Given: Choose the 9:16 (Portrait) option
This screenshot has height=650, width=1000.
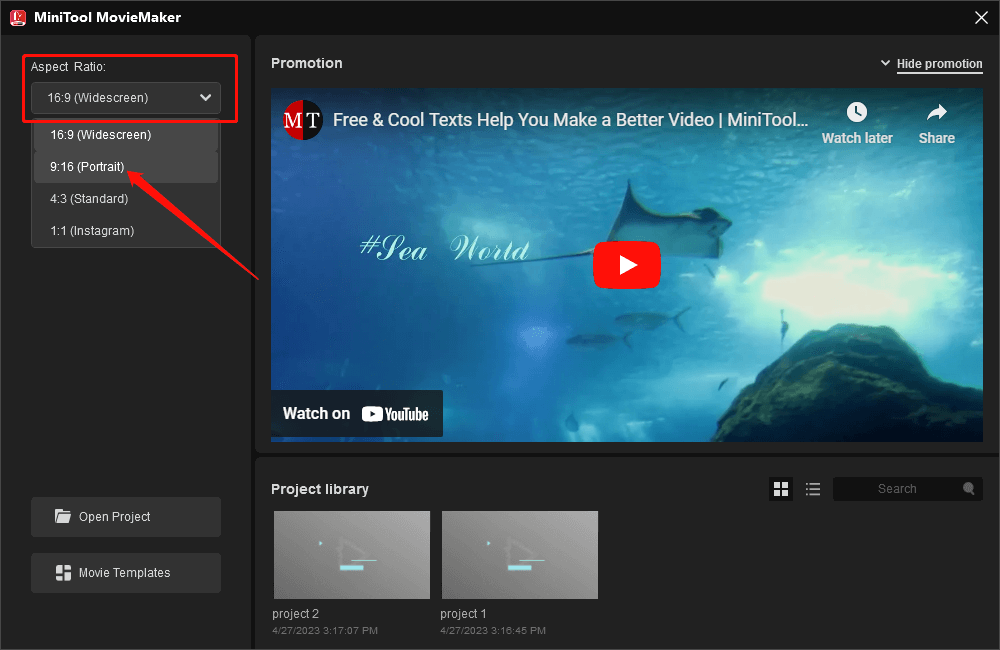Looking at the screenshot, I should [126, 167].
